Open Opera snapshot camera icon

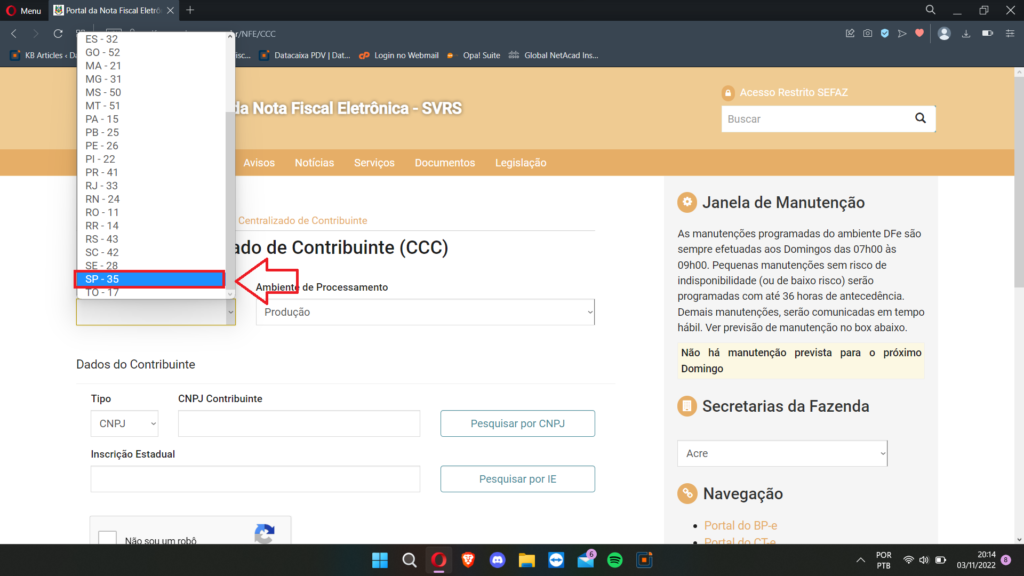click(x=867, y=33)
